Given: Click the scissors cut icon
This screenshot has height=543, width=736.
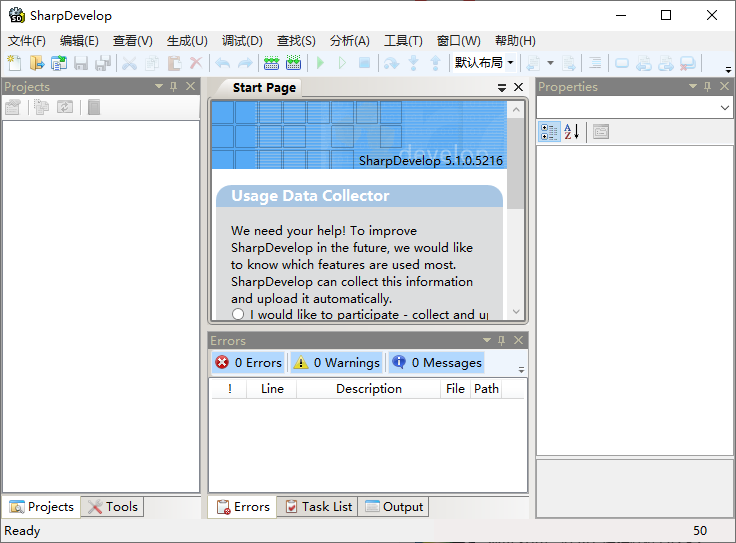Looking at the screenshot, I should [x=129, y=62].
